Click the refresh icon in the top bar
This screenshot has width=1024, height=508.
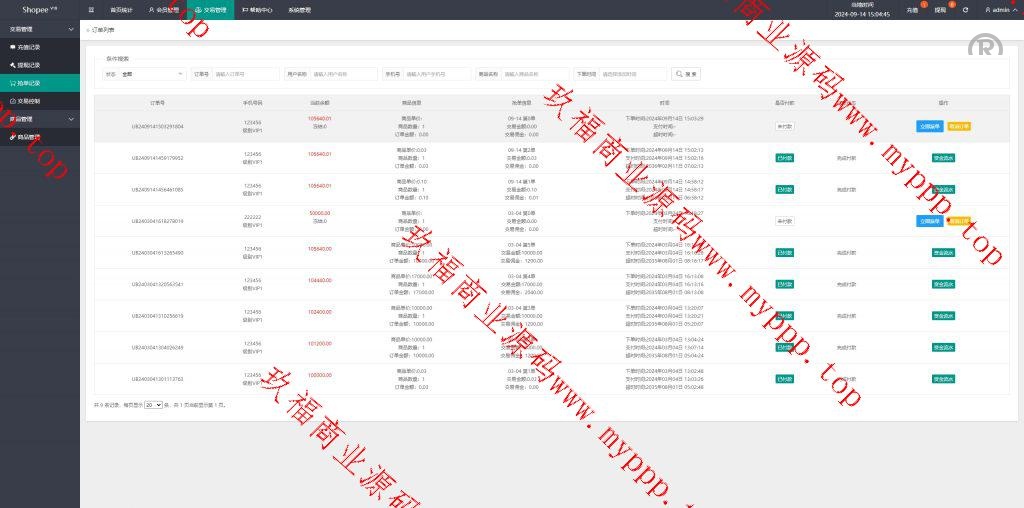click(x=965, y=10)
